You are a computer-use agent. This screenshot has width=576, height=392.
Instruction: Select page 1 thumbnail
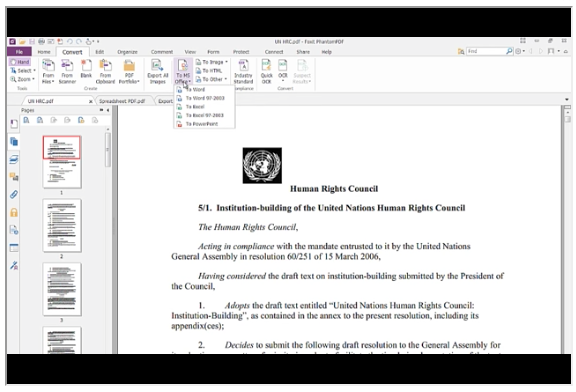(62, 162)
